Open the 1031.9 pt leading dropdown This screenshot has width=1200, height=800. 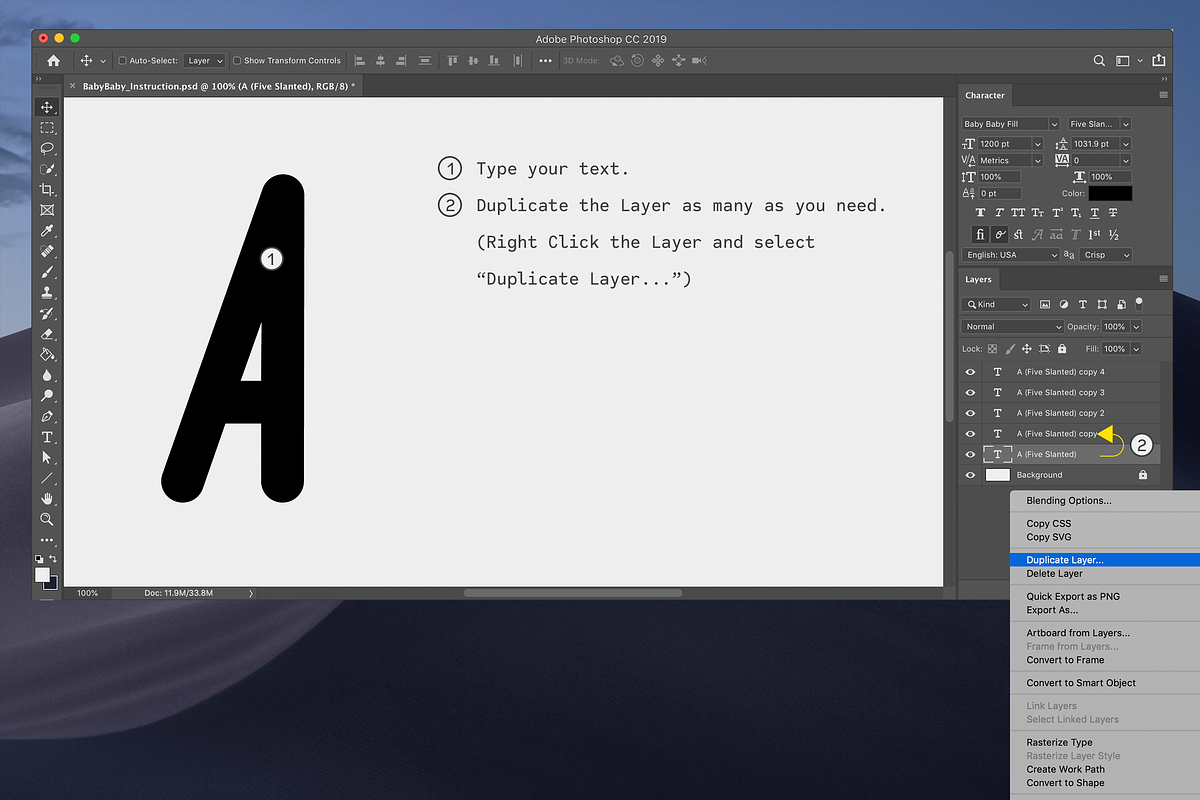coord(1125,144)
